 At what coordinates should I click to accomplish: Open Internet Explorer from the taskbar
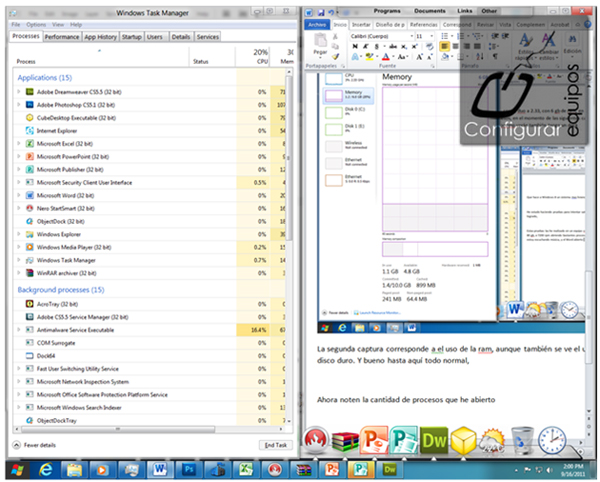click(46, 470)
